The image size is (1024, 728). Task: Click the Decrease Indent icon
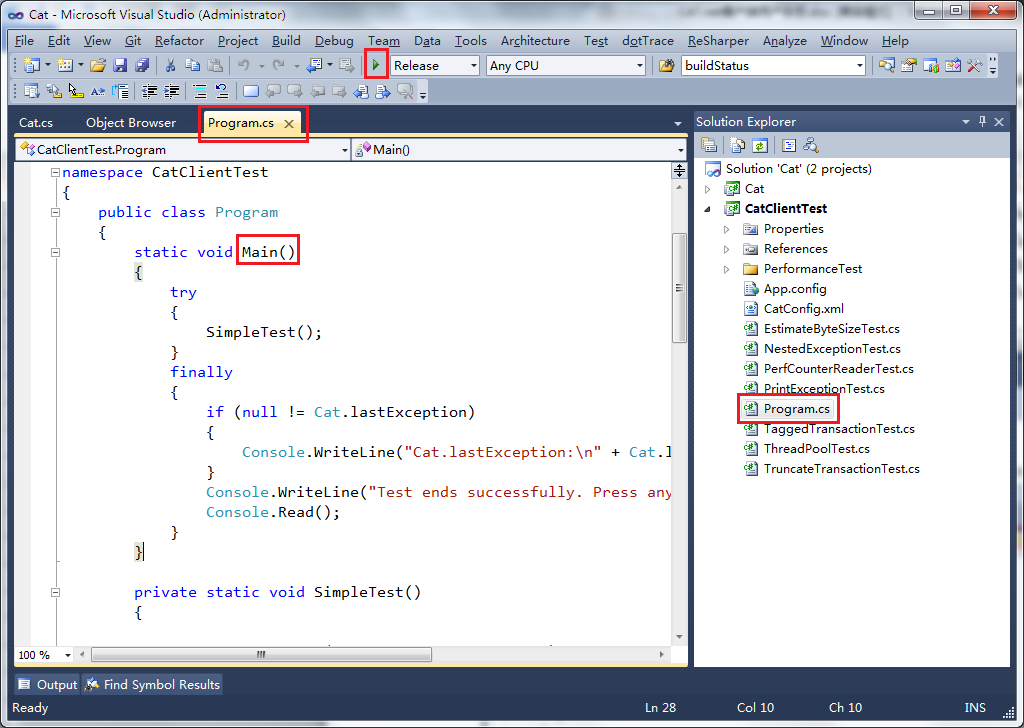[x=150, y=91]
